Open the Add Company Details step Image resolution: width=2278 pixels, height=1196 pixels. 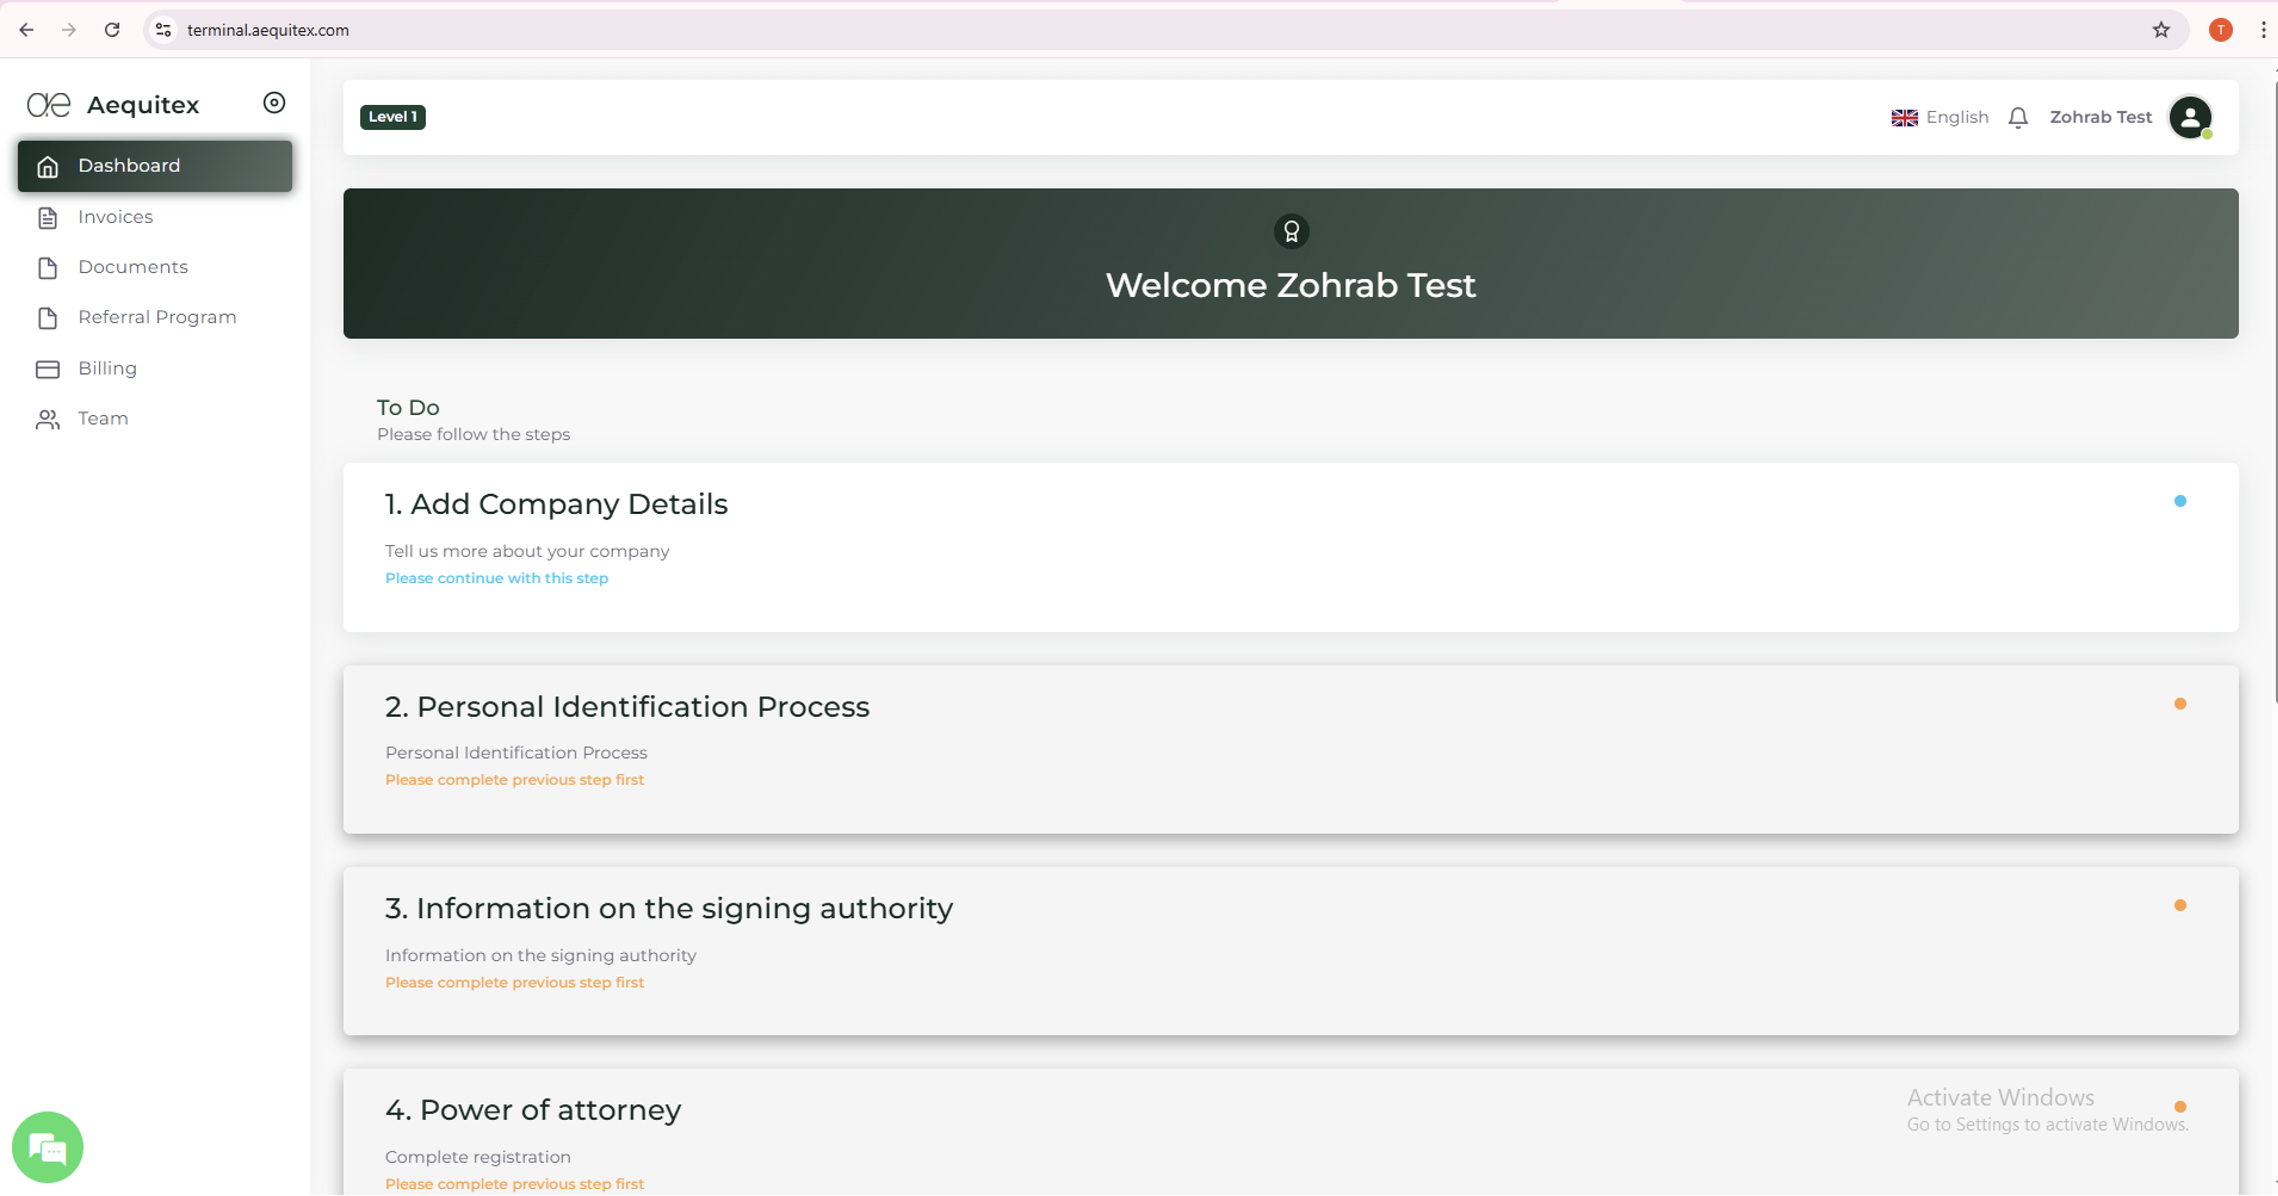[556, 504]
